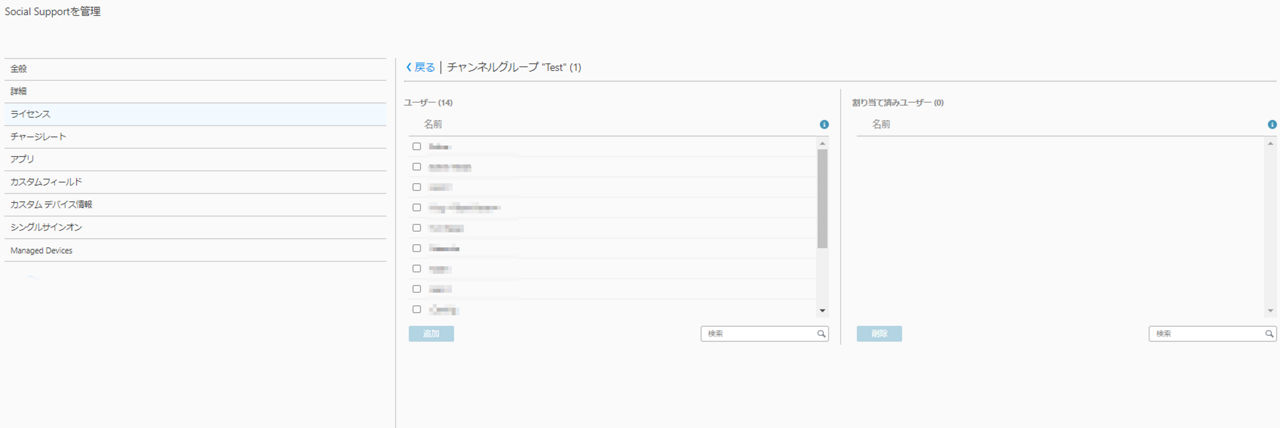Click the 割り当て済みユーザー (0) label

click(x=898, y=103)
